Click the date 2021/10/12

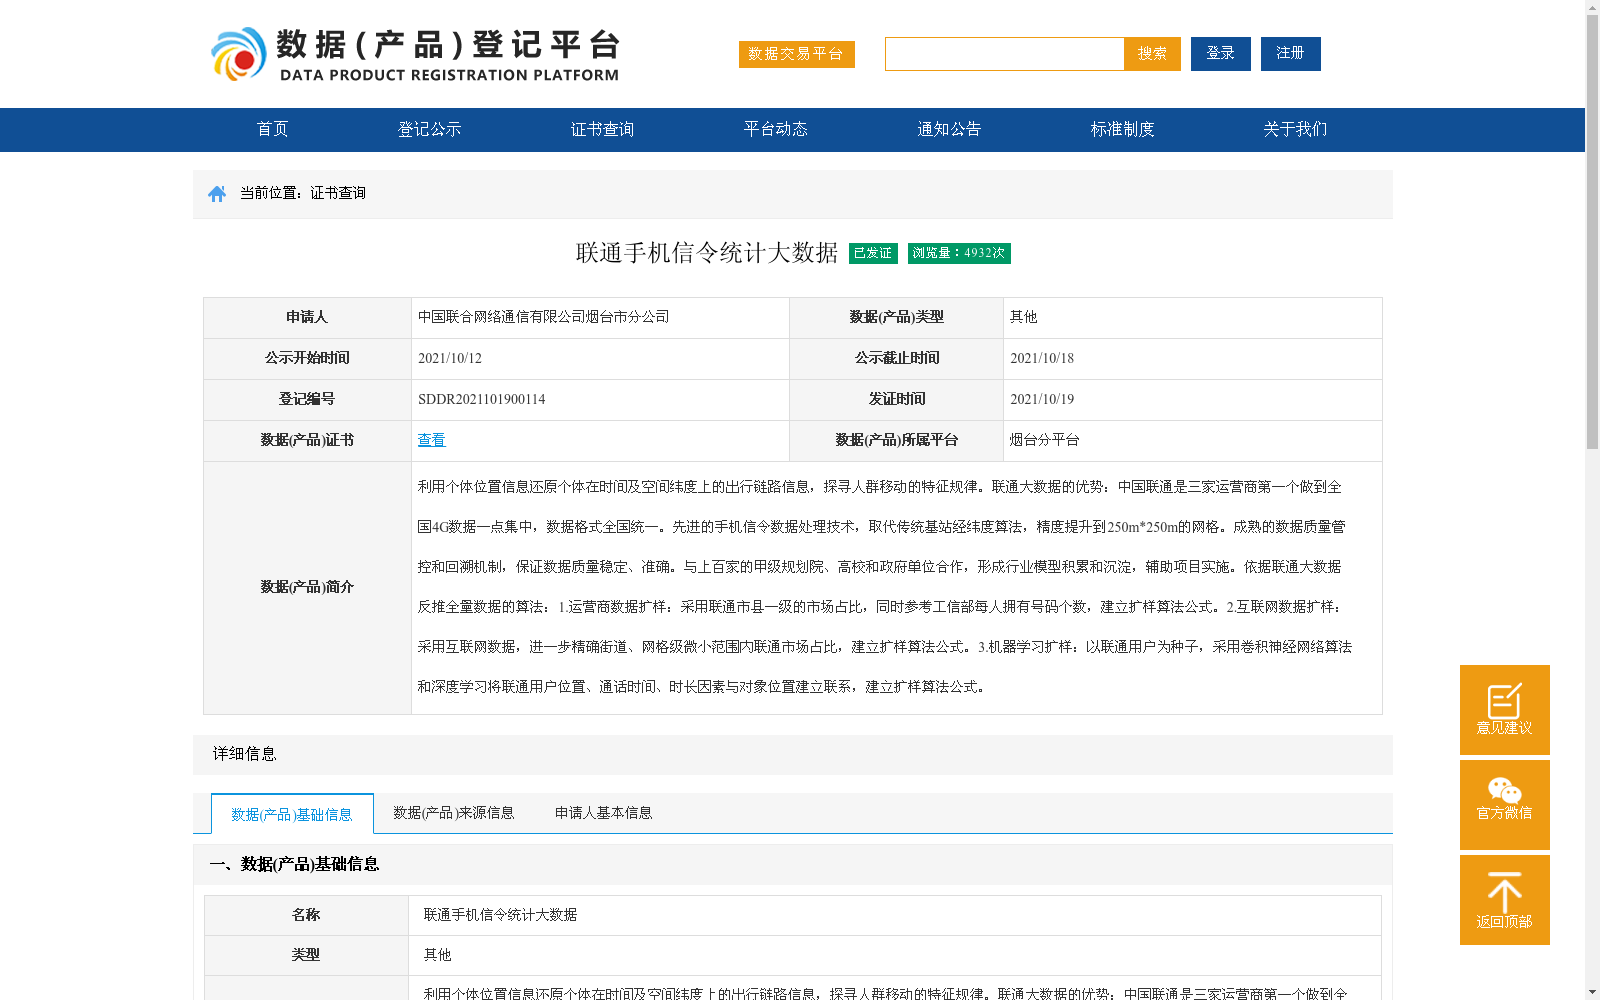click(449, 358)
